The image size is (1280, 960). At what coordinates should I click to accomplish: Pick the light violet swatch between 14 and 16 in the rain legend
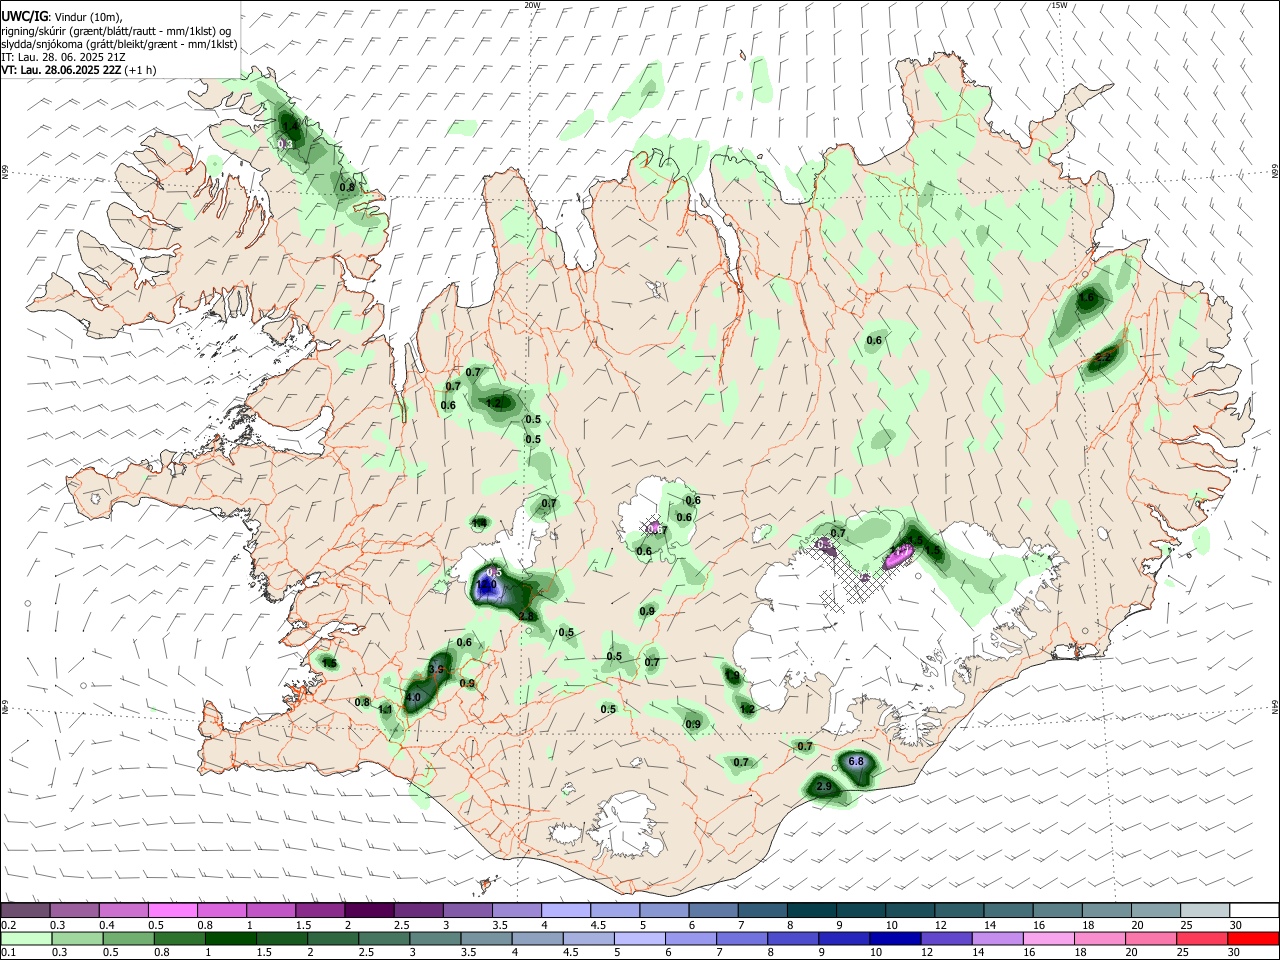997,938
